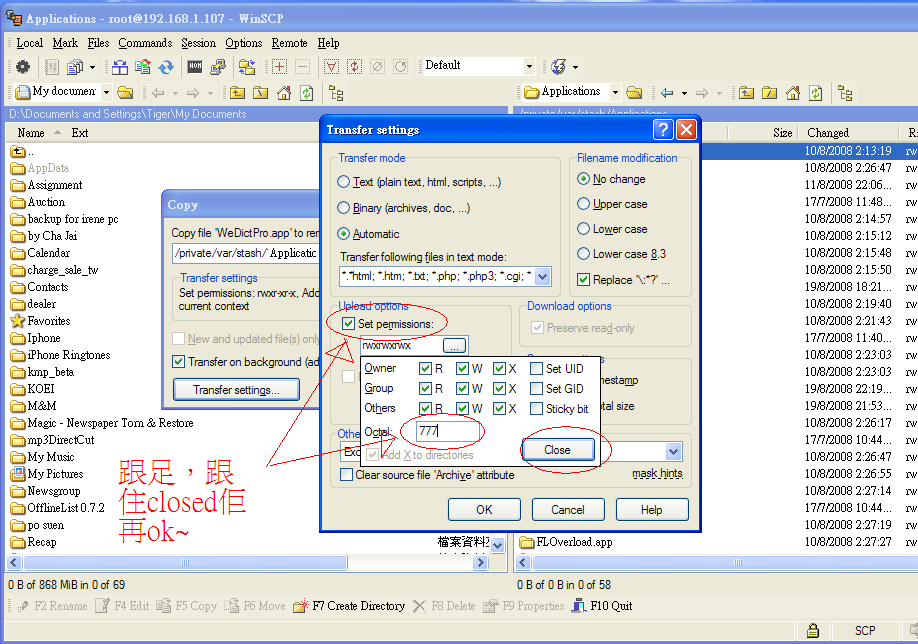This screenshot has height=644, width=918.
Task: Open the Session menu
Action: [198, 43]
